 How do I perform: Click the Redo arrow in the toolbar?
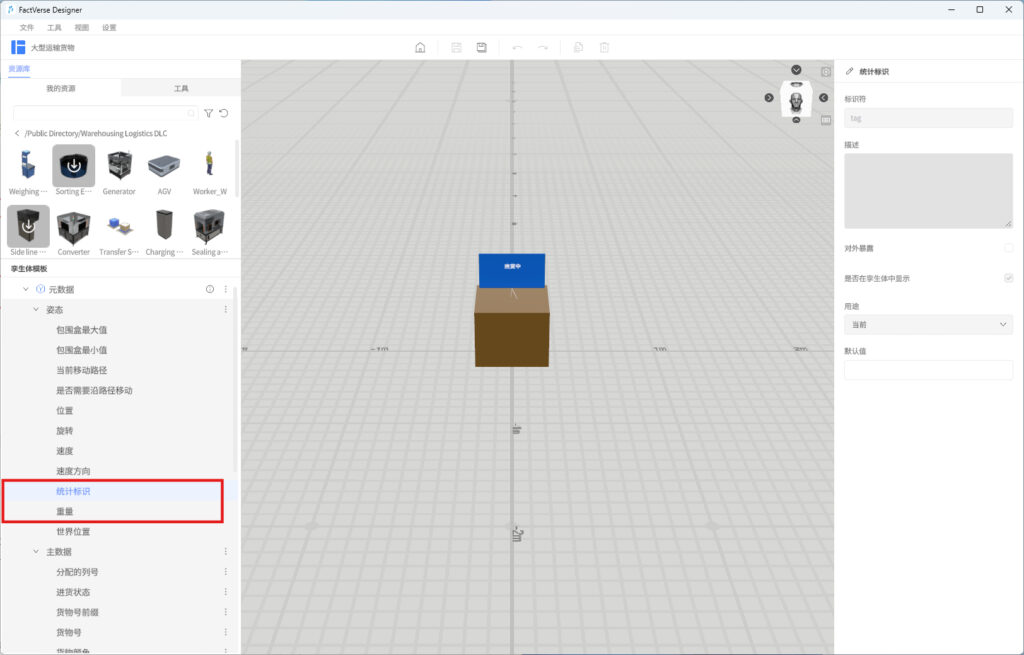click(543, 48)
